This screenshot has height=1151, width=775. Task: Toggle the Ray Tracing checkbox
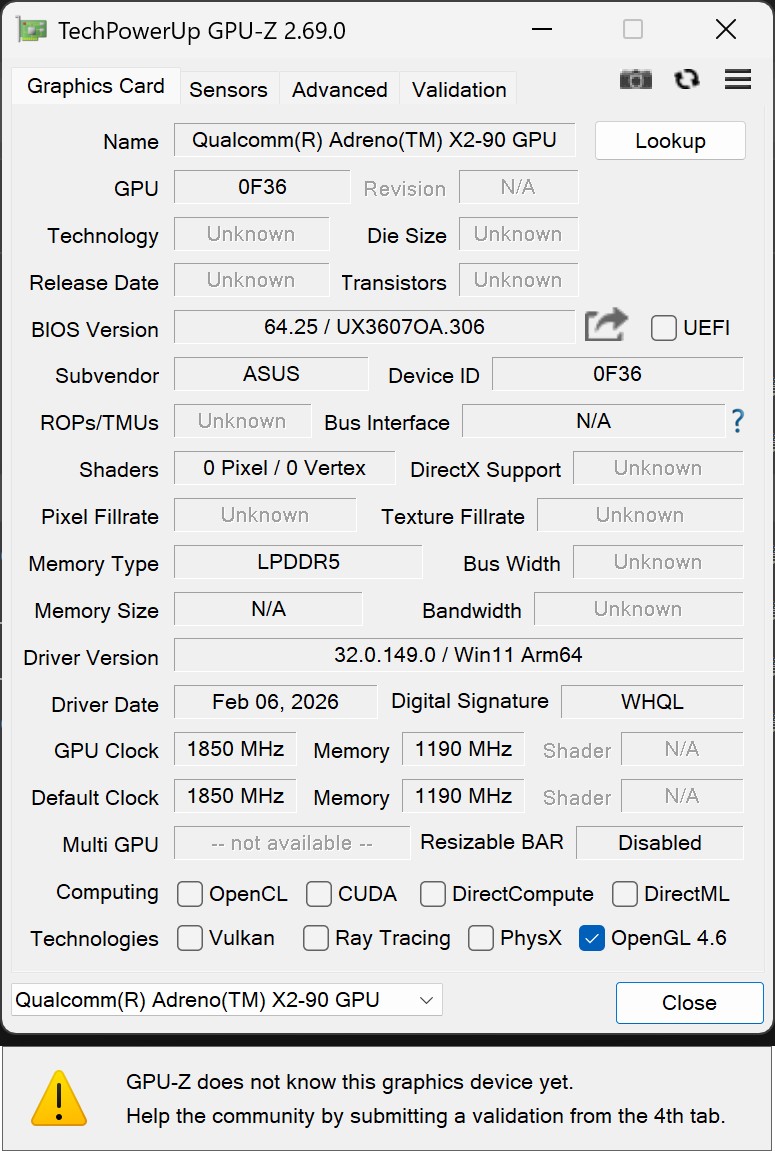316,938
